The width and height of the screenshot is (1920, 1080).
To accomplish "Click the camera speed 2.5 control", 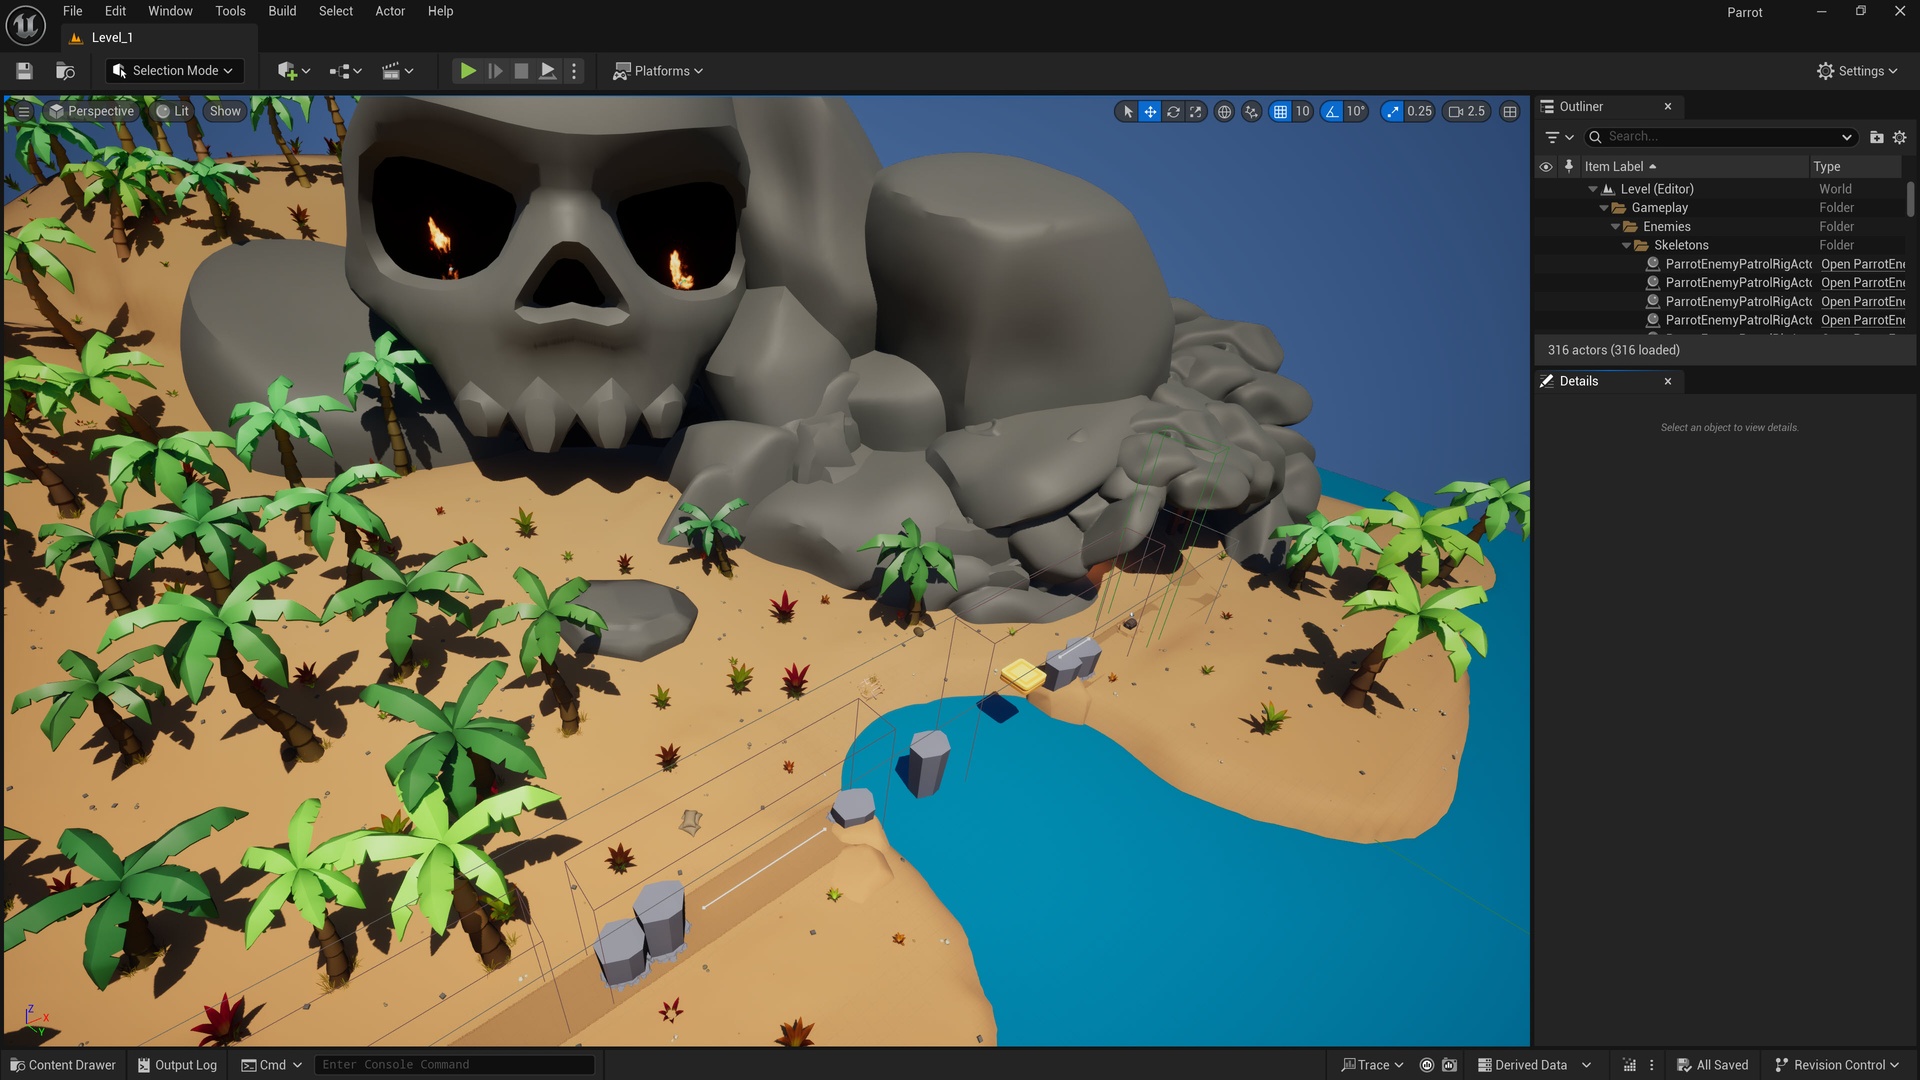I will click(x=1467, y=112).
